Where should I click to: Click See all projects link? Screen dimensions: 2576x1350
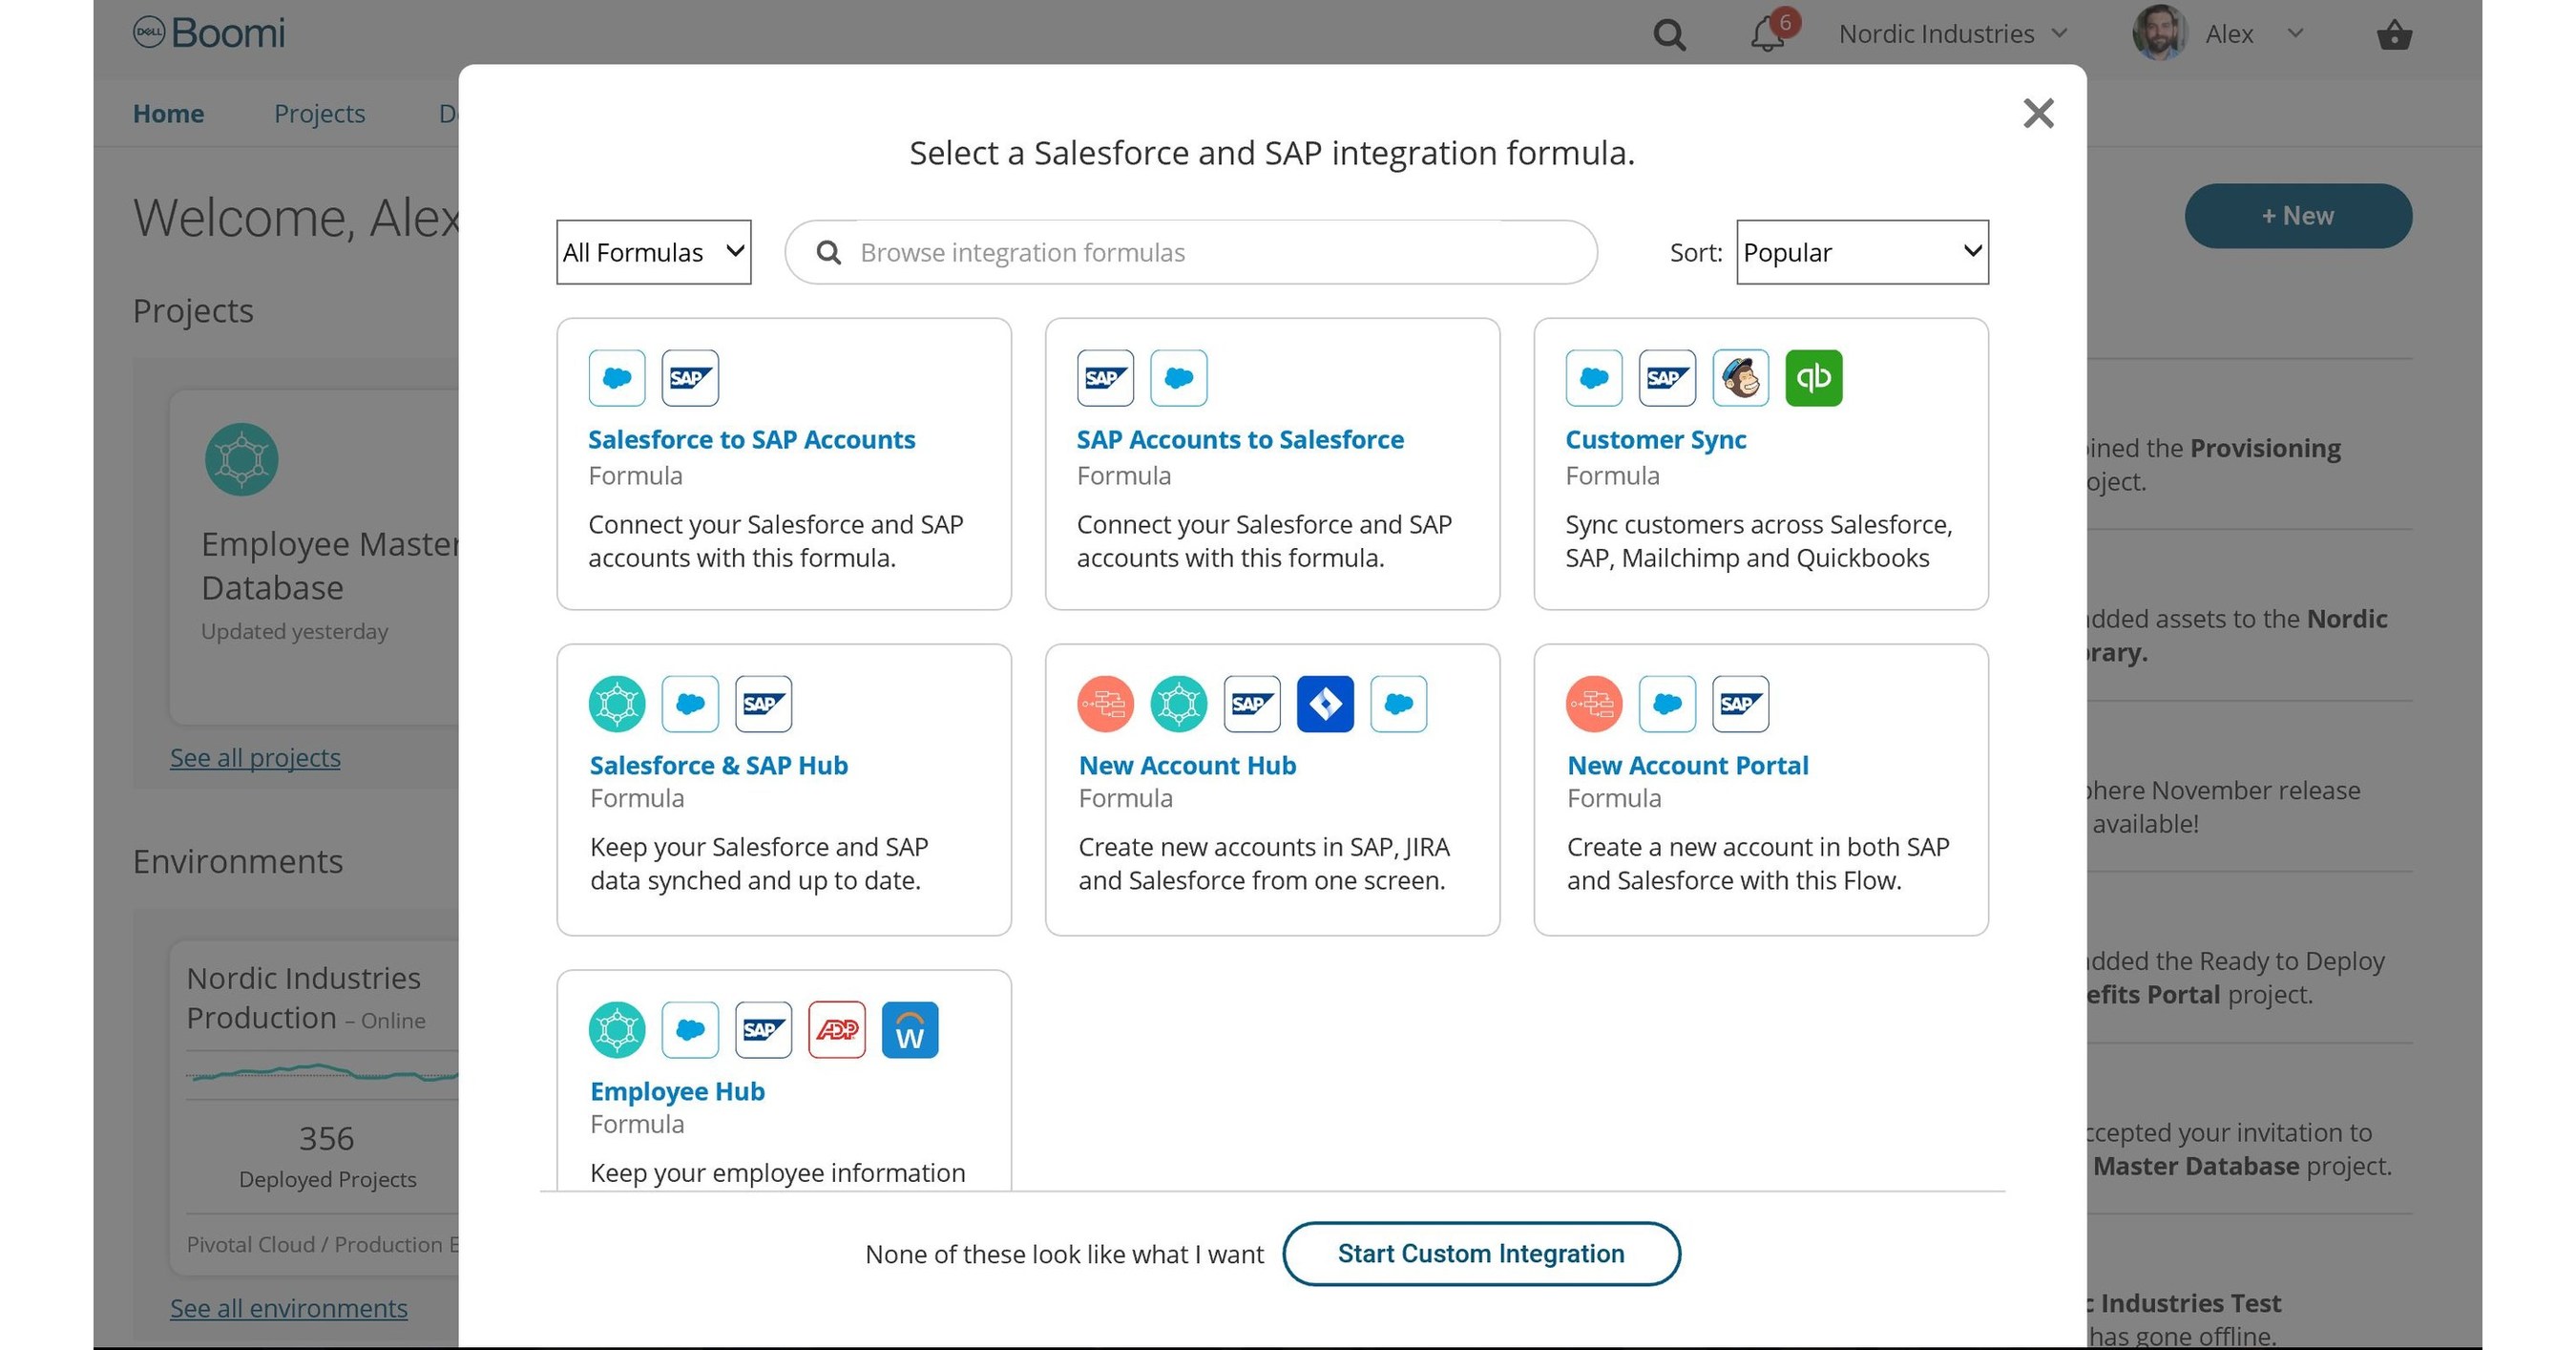[x=255, y=758]
